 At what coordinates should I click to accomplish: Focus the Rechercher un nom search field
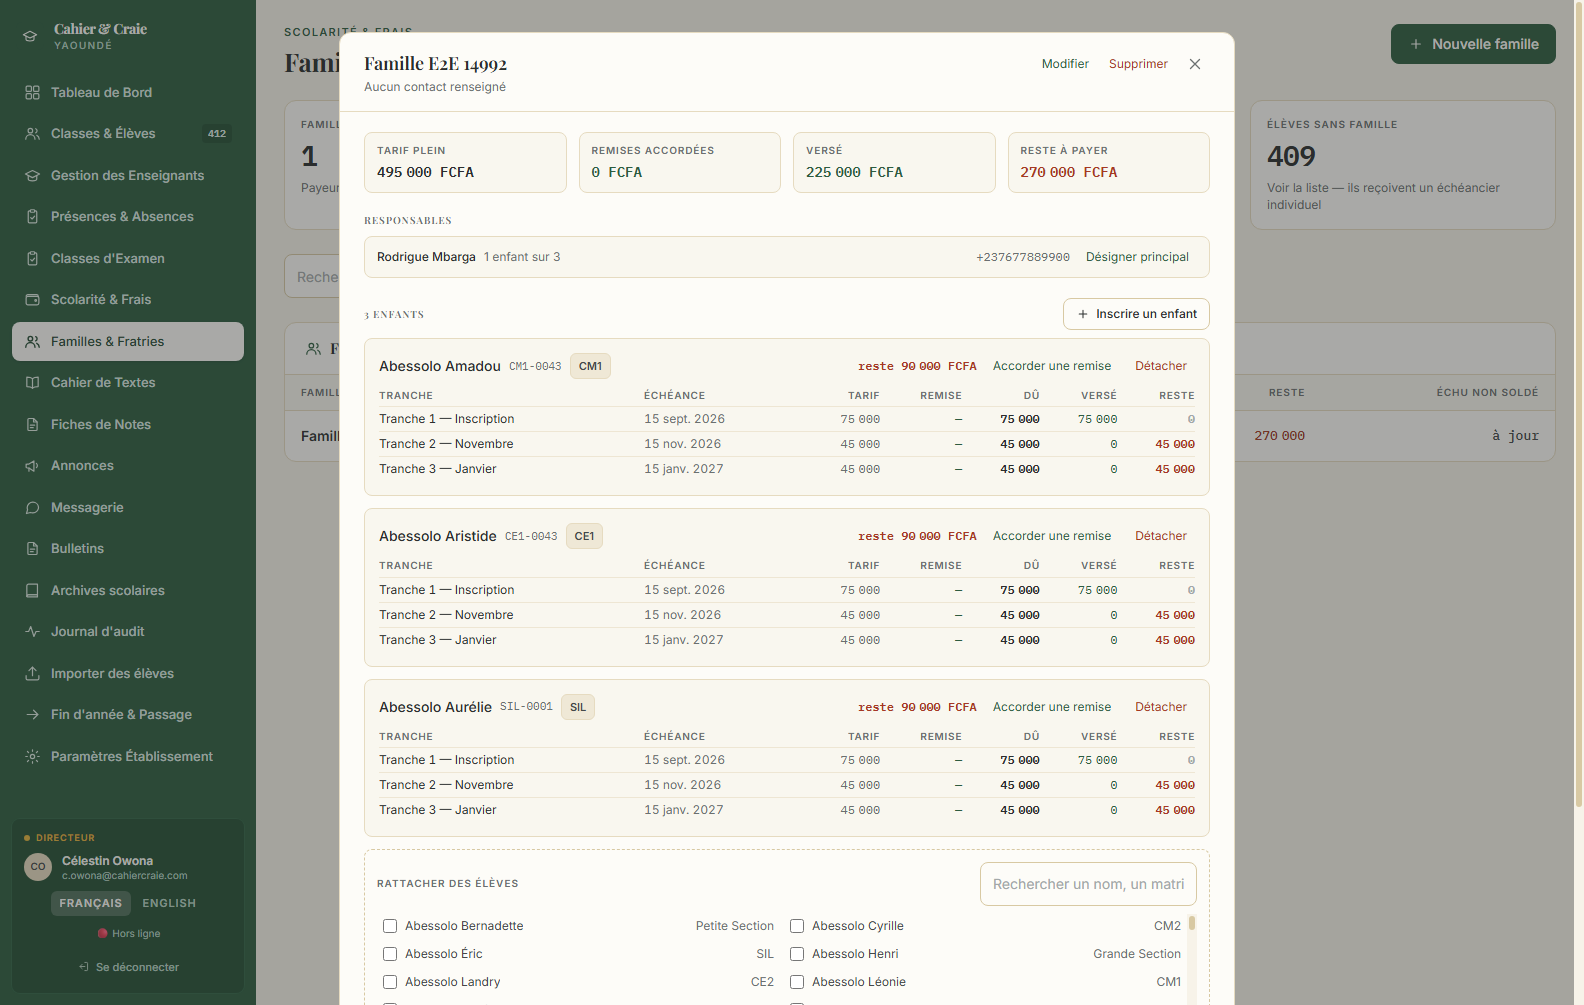tap(1088, 884)
